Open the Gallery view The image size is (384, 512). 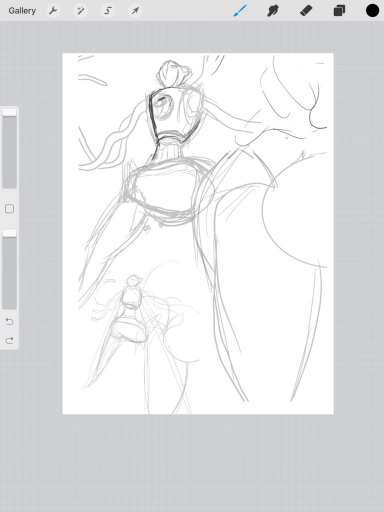tap(22, 11)
